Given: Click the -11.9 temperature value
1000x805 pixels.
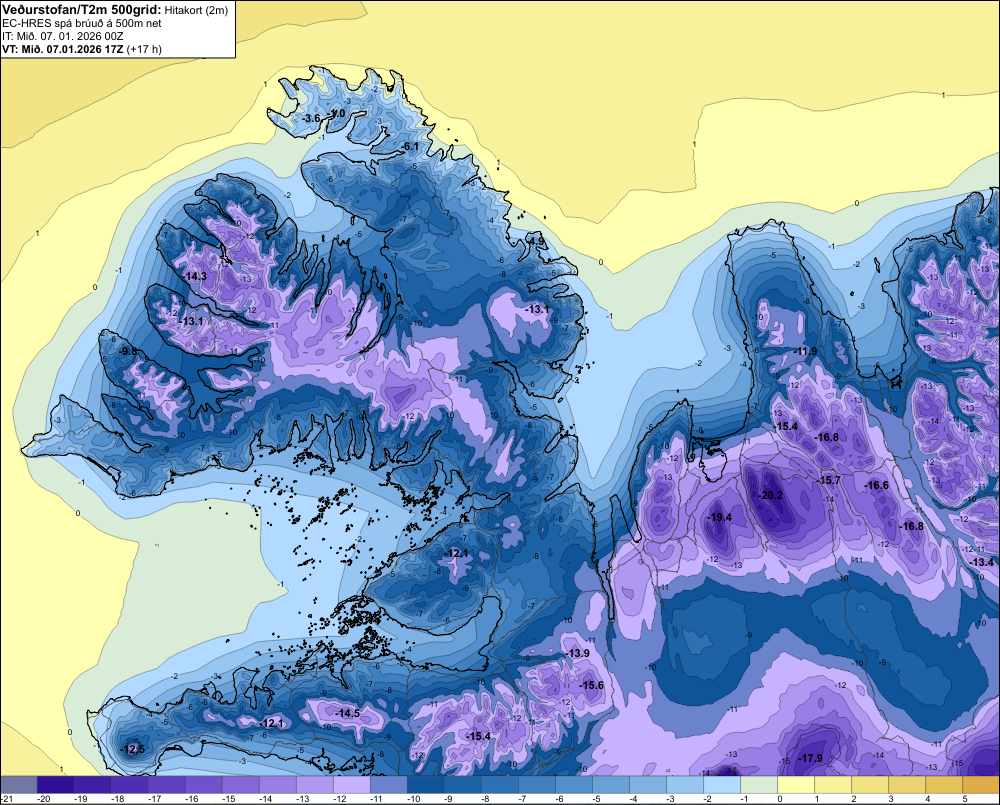Looking at the screenshot, I should (805, 351).
